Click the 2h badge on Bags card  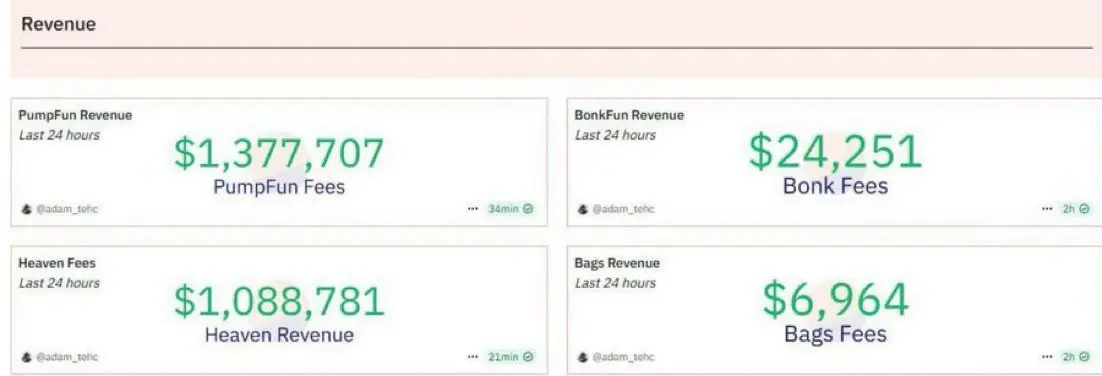coord(1076,357)
